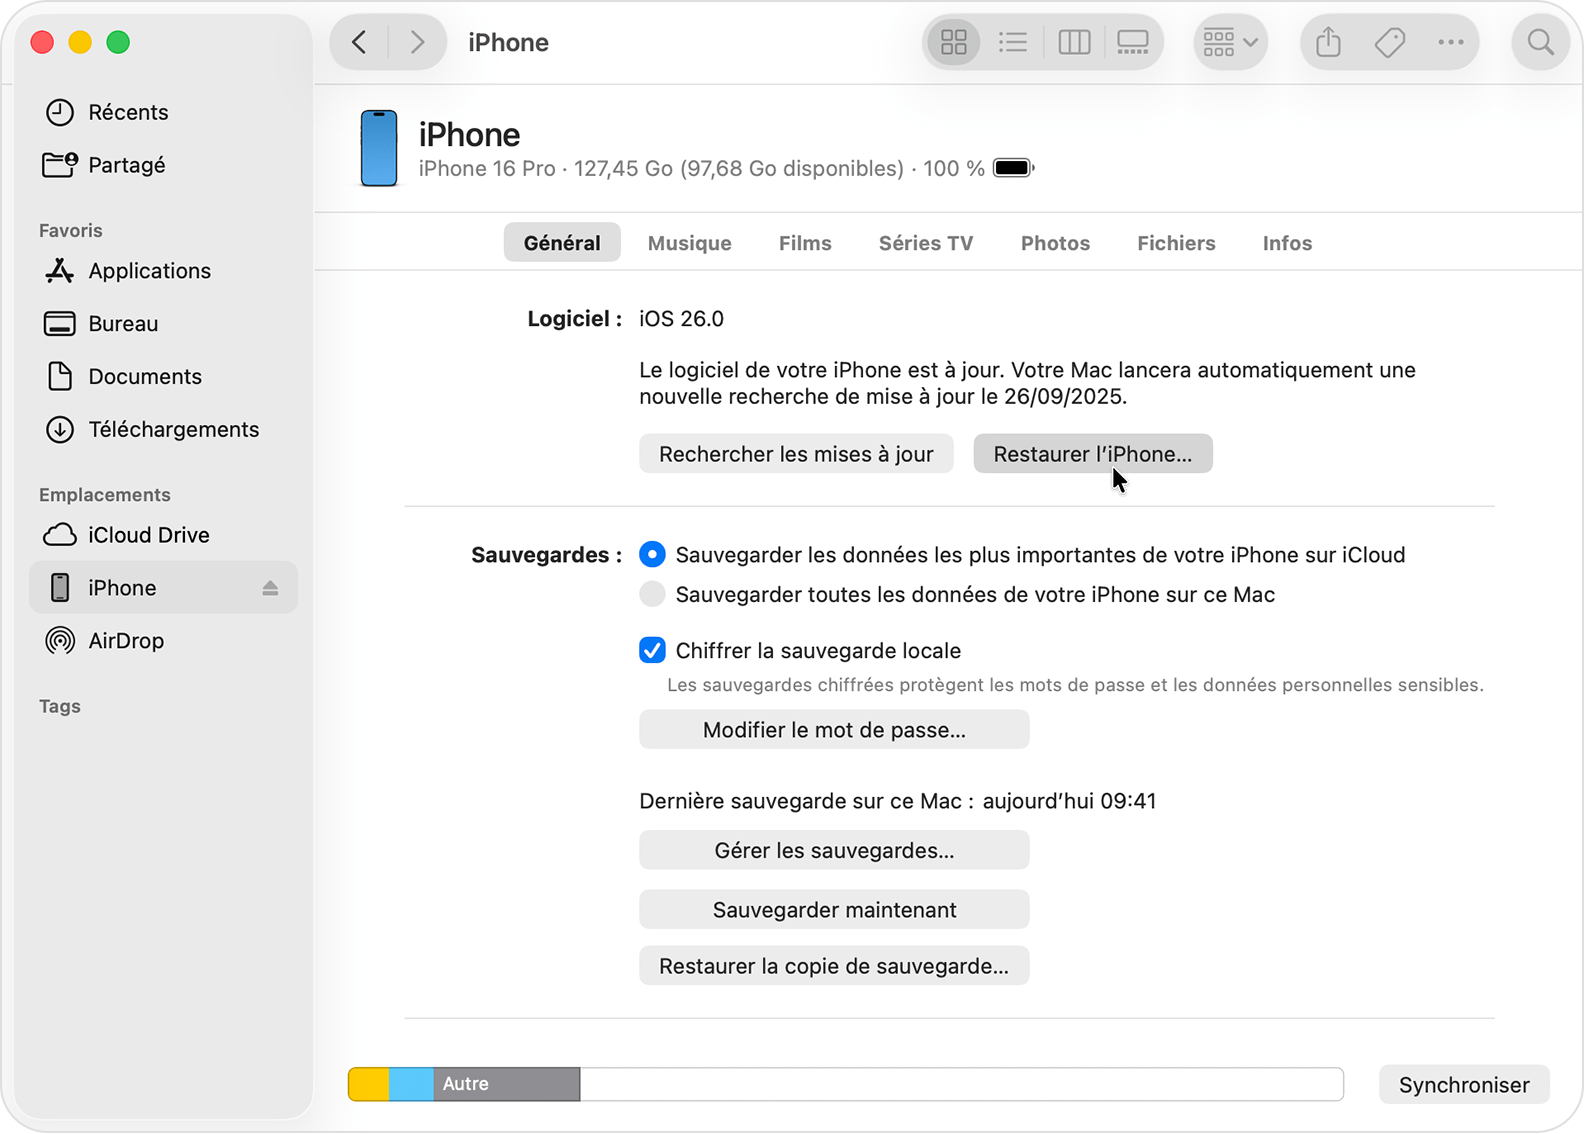Switch to icon grid view

pos(954,42)
